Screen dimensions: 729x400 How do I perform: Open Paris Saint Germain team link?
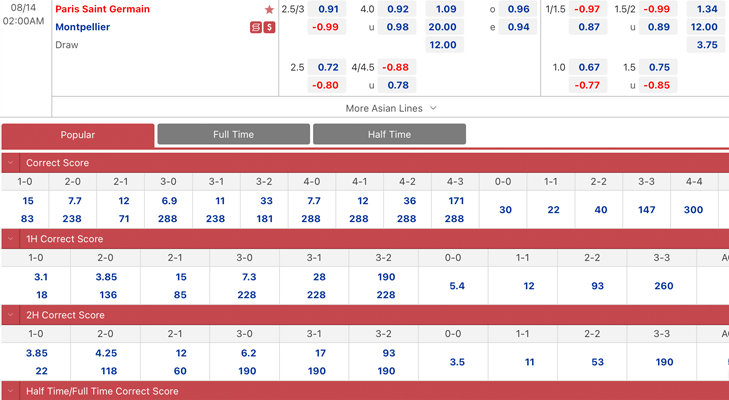click(x=102, y=9)
